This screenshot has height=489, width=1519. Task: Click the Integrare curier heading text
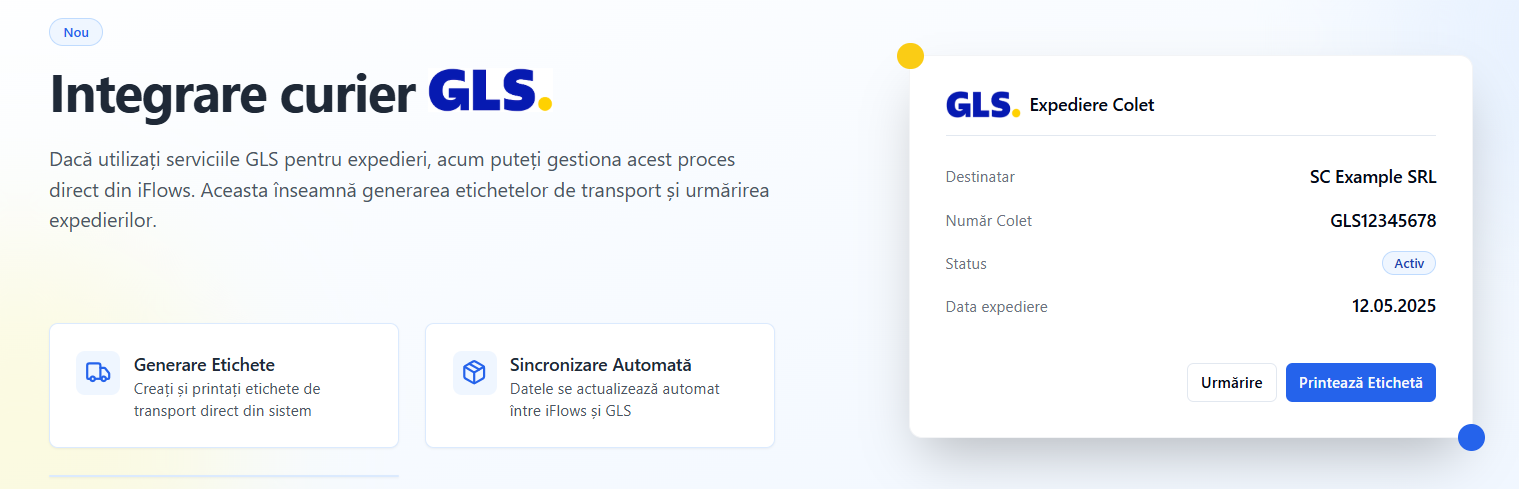coord(233,94)
